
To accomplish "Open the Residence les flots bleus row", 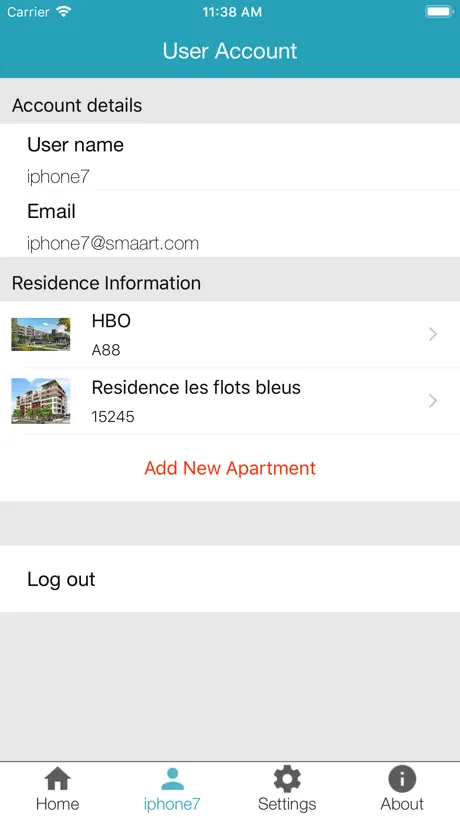I will (230, 401).
